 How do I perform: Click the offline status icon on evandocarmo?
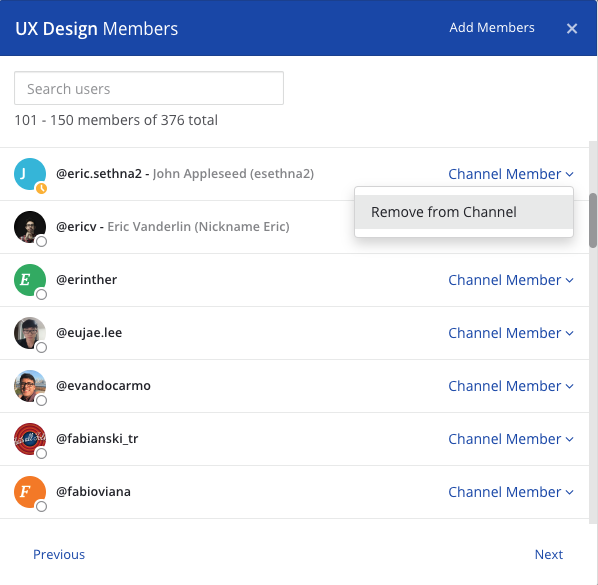pos(41,400)
